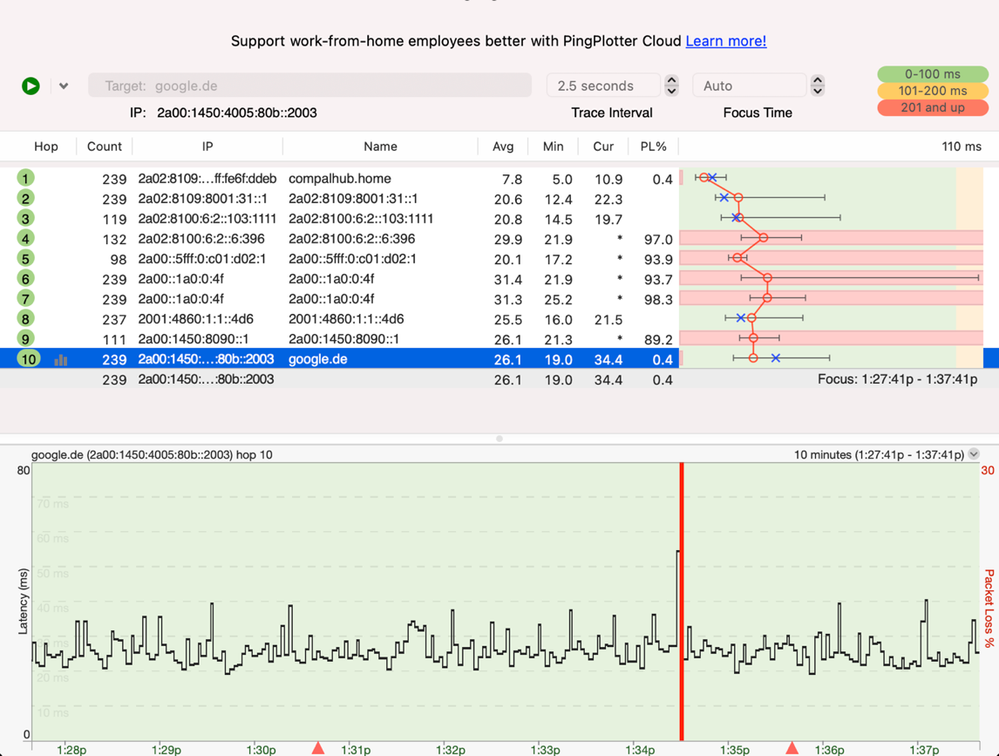Click the google.de name in hop 10
The image size is (999, 756).
318,359
